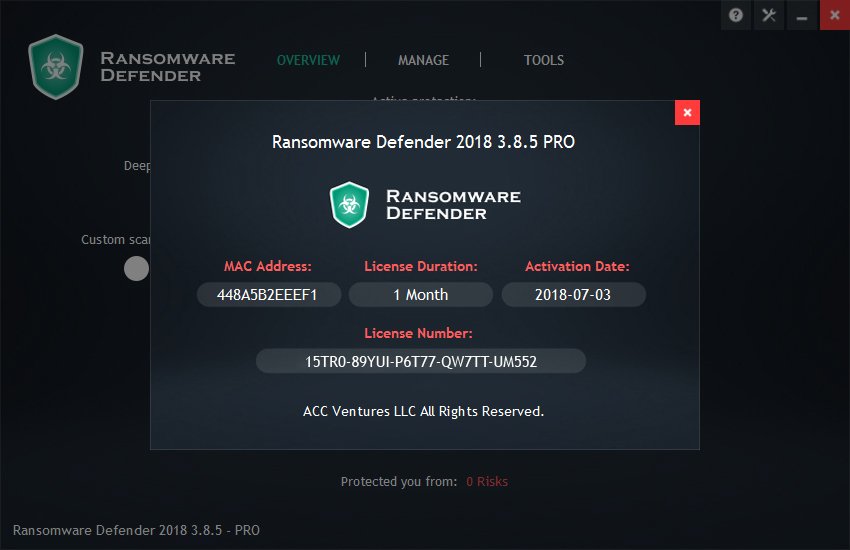
Task: Click the 'Activation Date:' red label
Action: pyautogui.click(x=577, y=266)
